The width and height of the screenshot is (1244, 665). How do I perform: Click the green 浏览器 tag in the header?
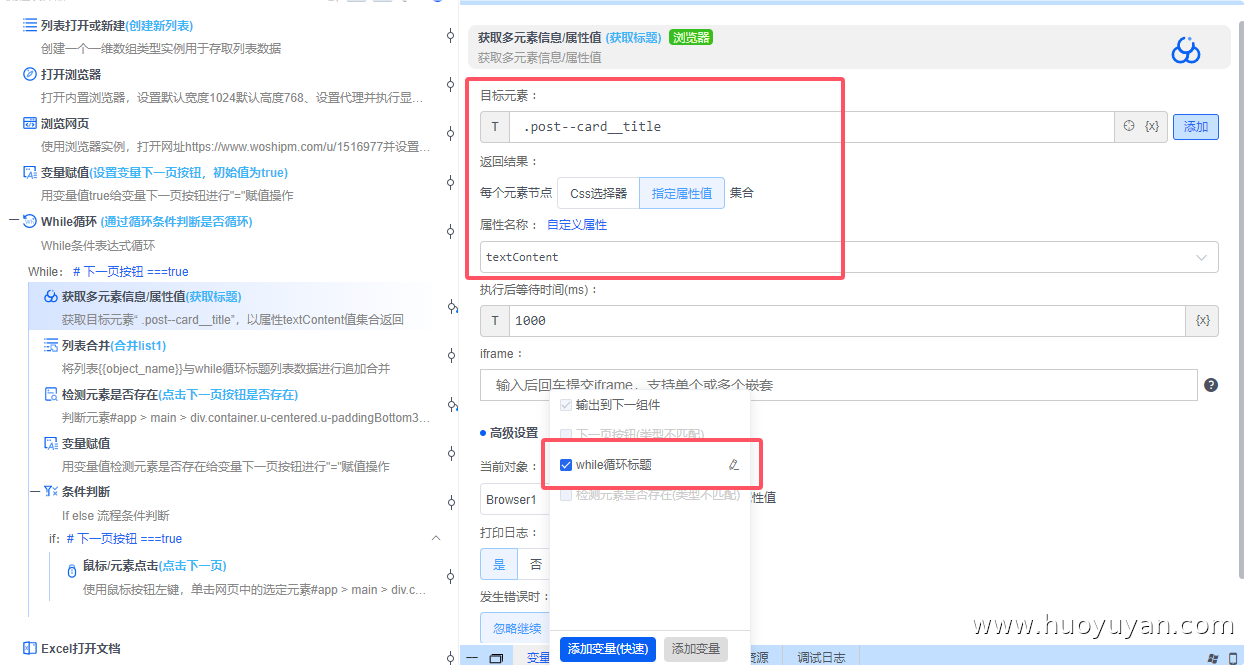[691, 37]
